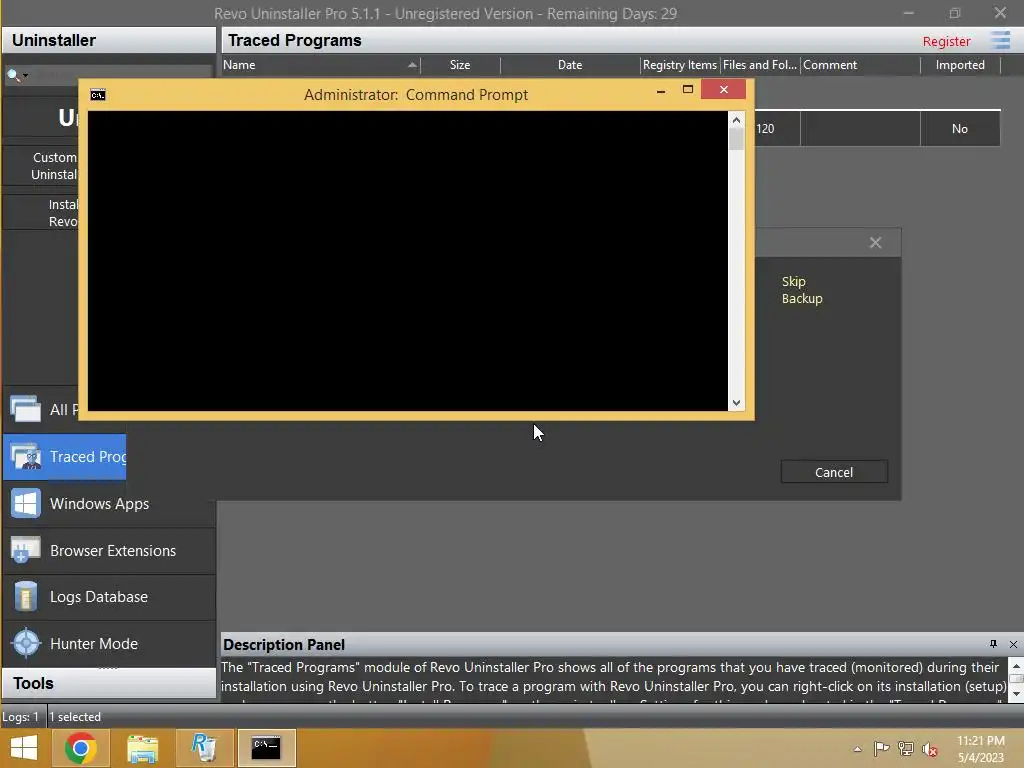
Task: Click Command Prompt scrollbar up arrow
Action: tap(736, 120)
